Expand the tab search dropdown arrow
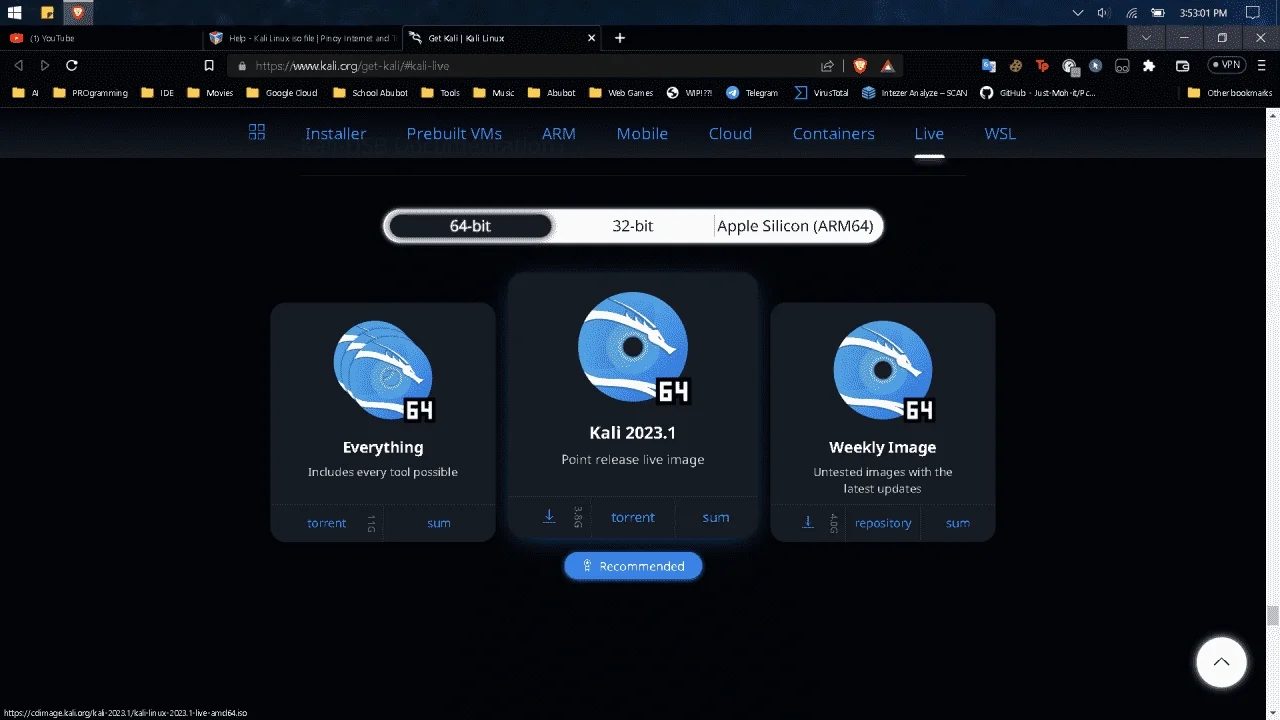 [1146, 38]
